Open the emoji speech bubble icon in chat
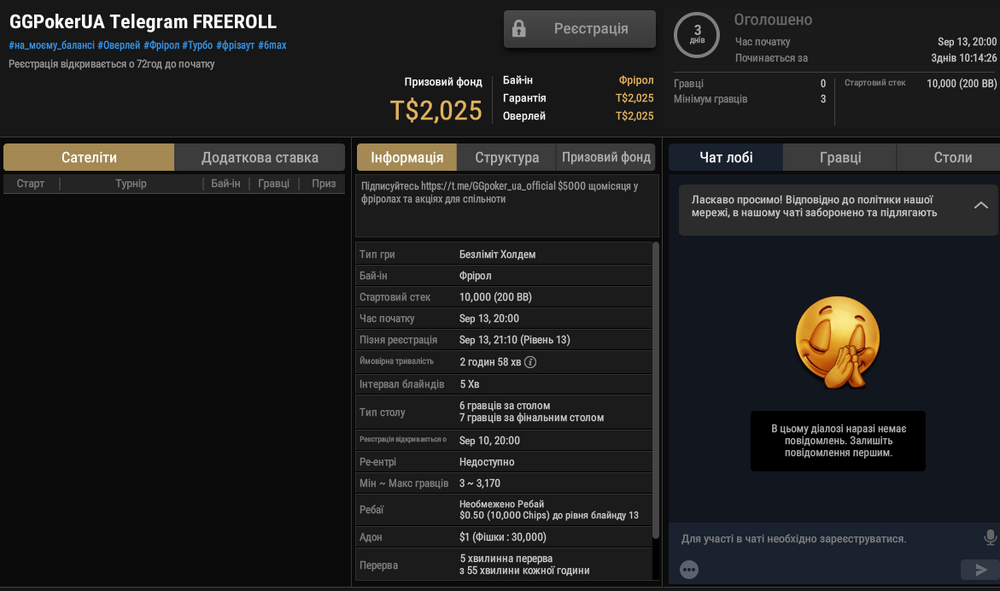 coord(689,569)
